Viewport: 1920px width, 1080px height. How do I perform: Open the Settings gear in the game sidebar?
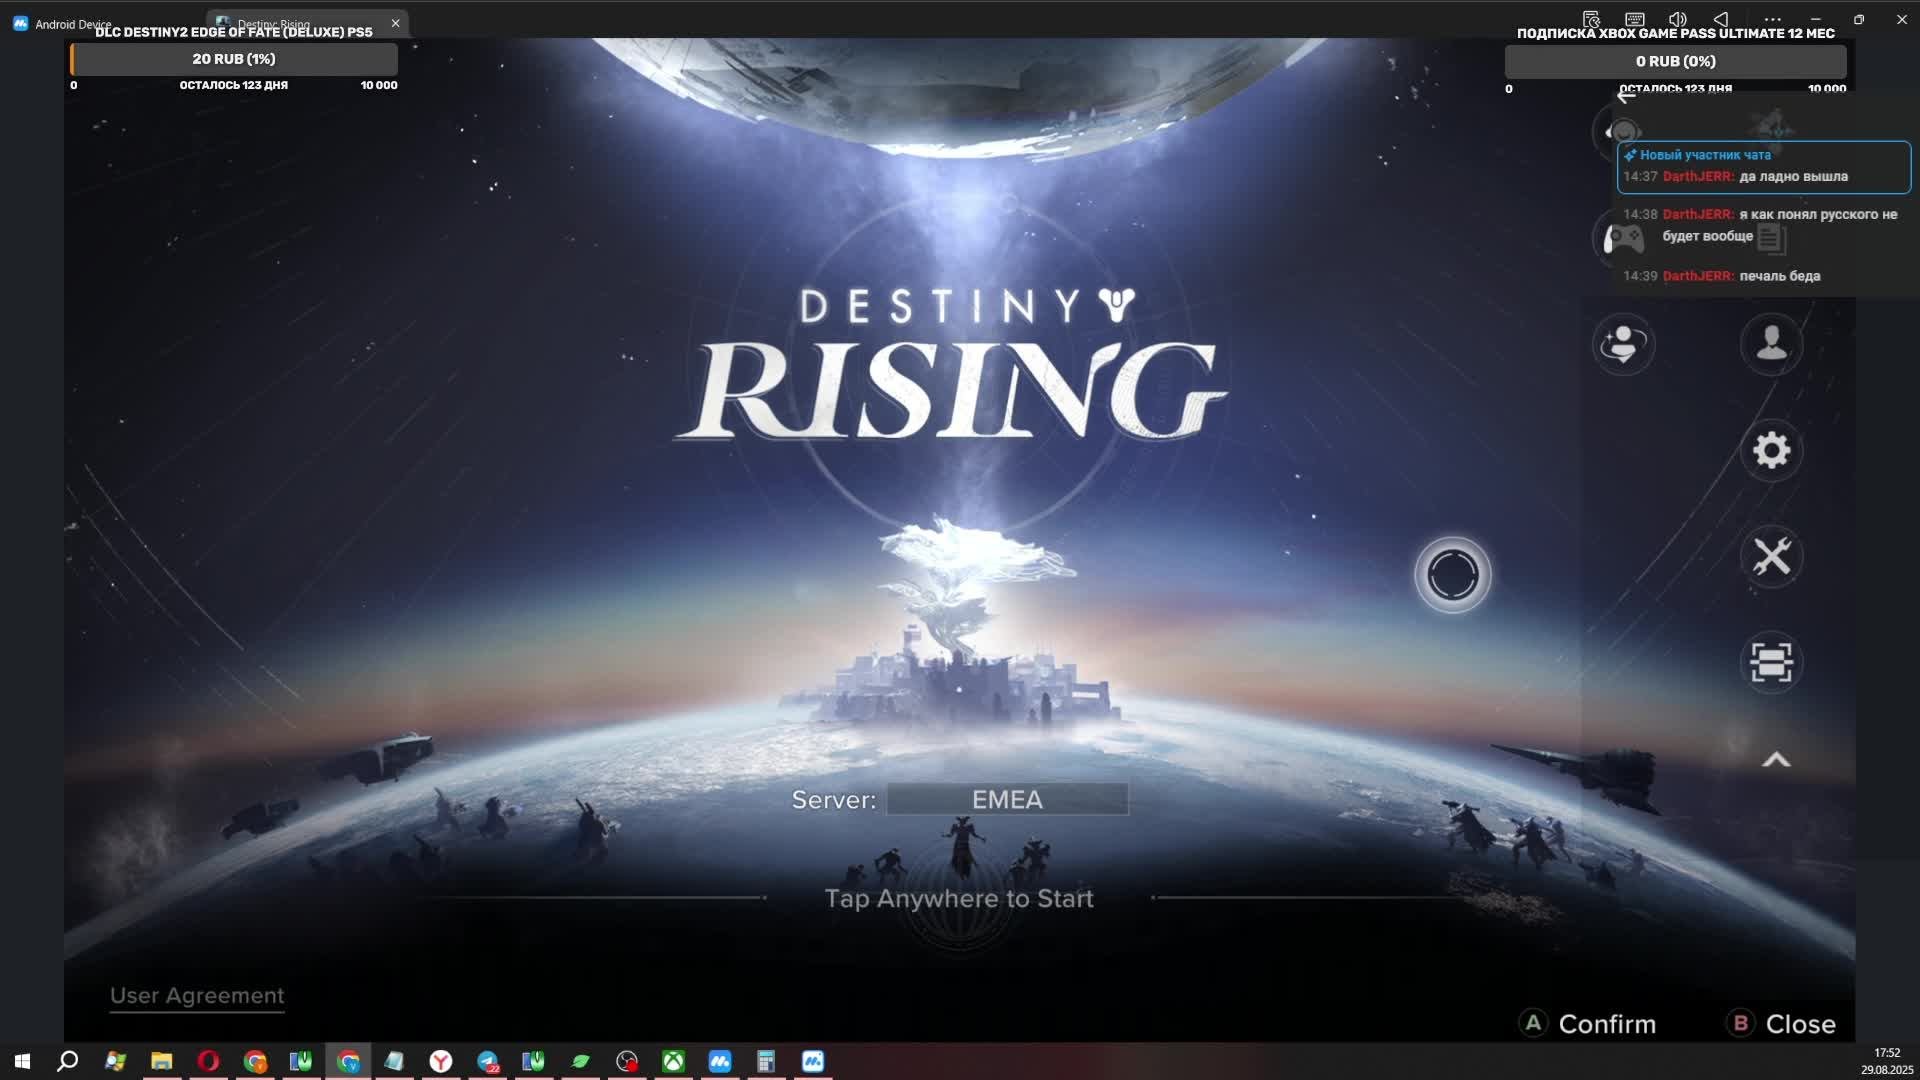(1772, 450)
